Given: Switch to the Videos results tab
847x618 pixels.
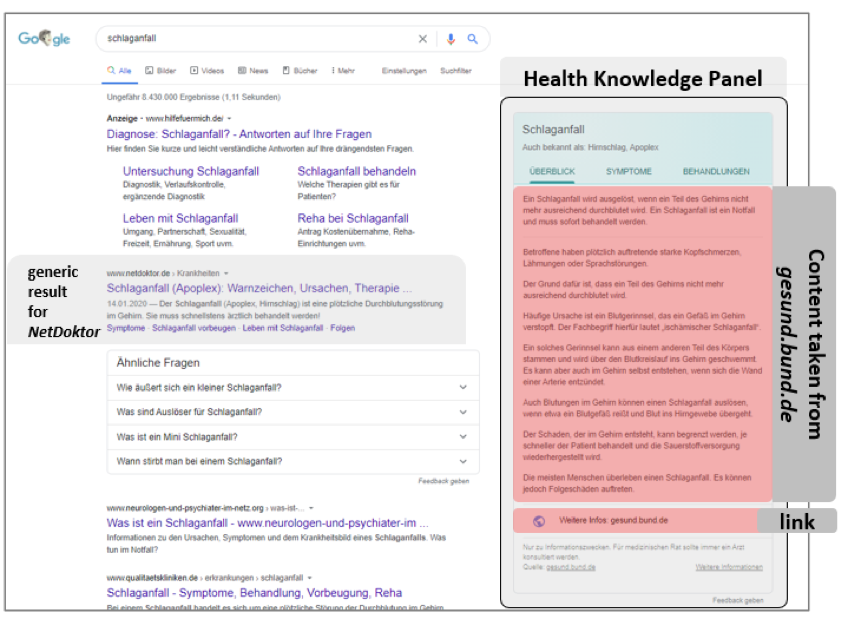Looking at the screenshot, I should [x=207, y=71].
